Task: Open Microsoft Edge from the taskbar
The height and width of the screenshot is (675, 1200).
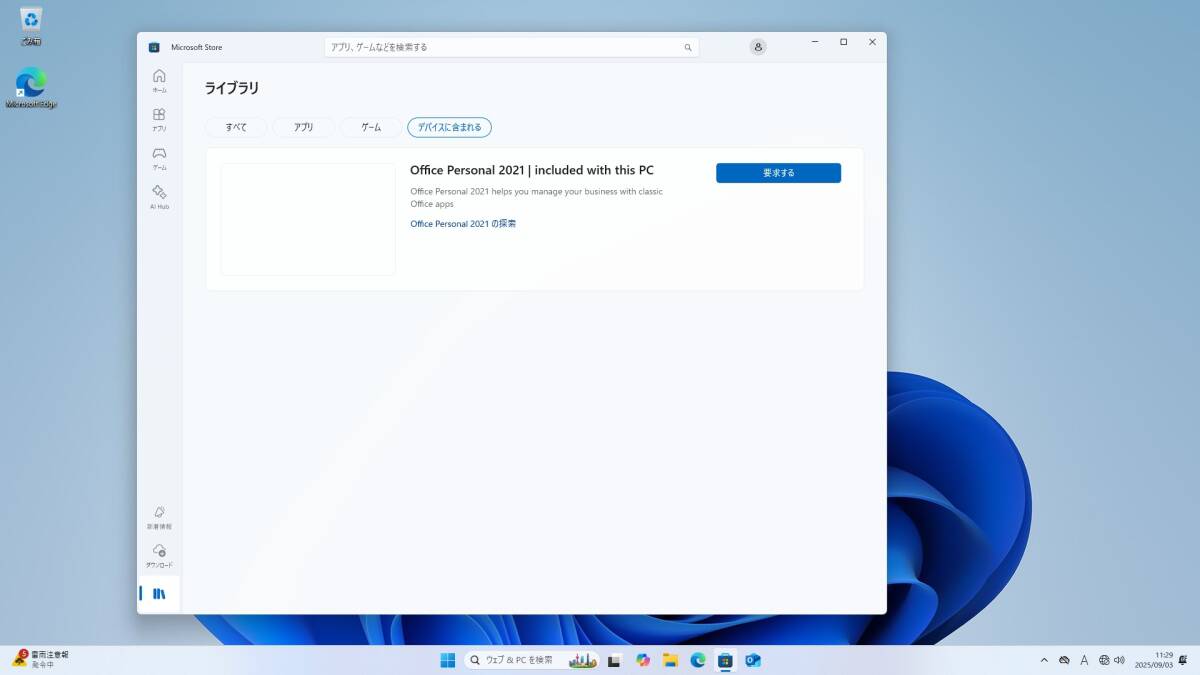Action: click(x=698, y=660)
